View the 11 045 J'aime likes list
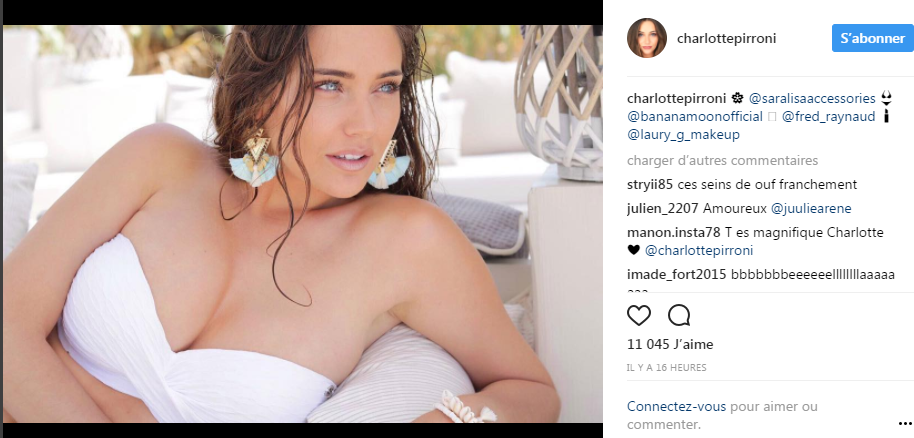Image resolution: width=914 pixels, height=438 pixels. 670,345
